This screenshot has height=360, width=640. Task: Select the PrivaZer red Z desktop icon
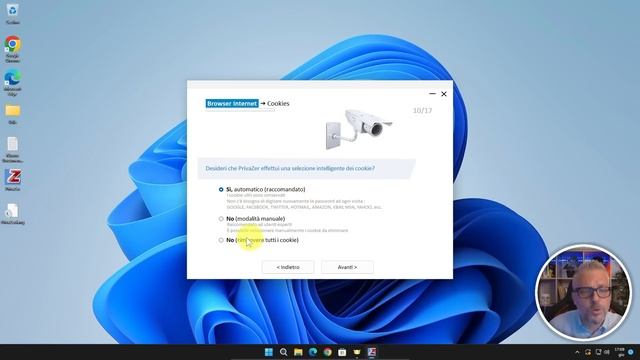(13, 180)
